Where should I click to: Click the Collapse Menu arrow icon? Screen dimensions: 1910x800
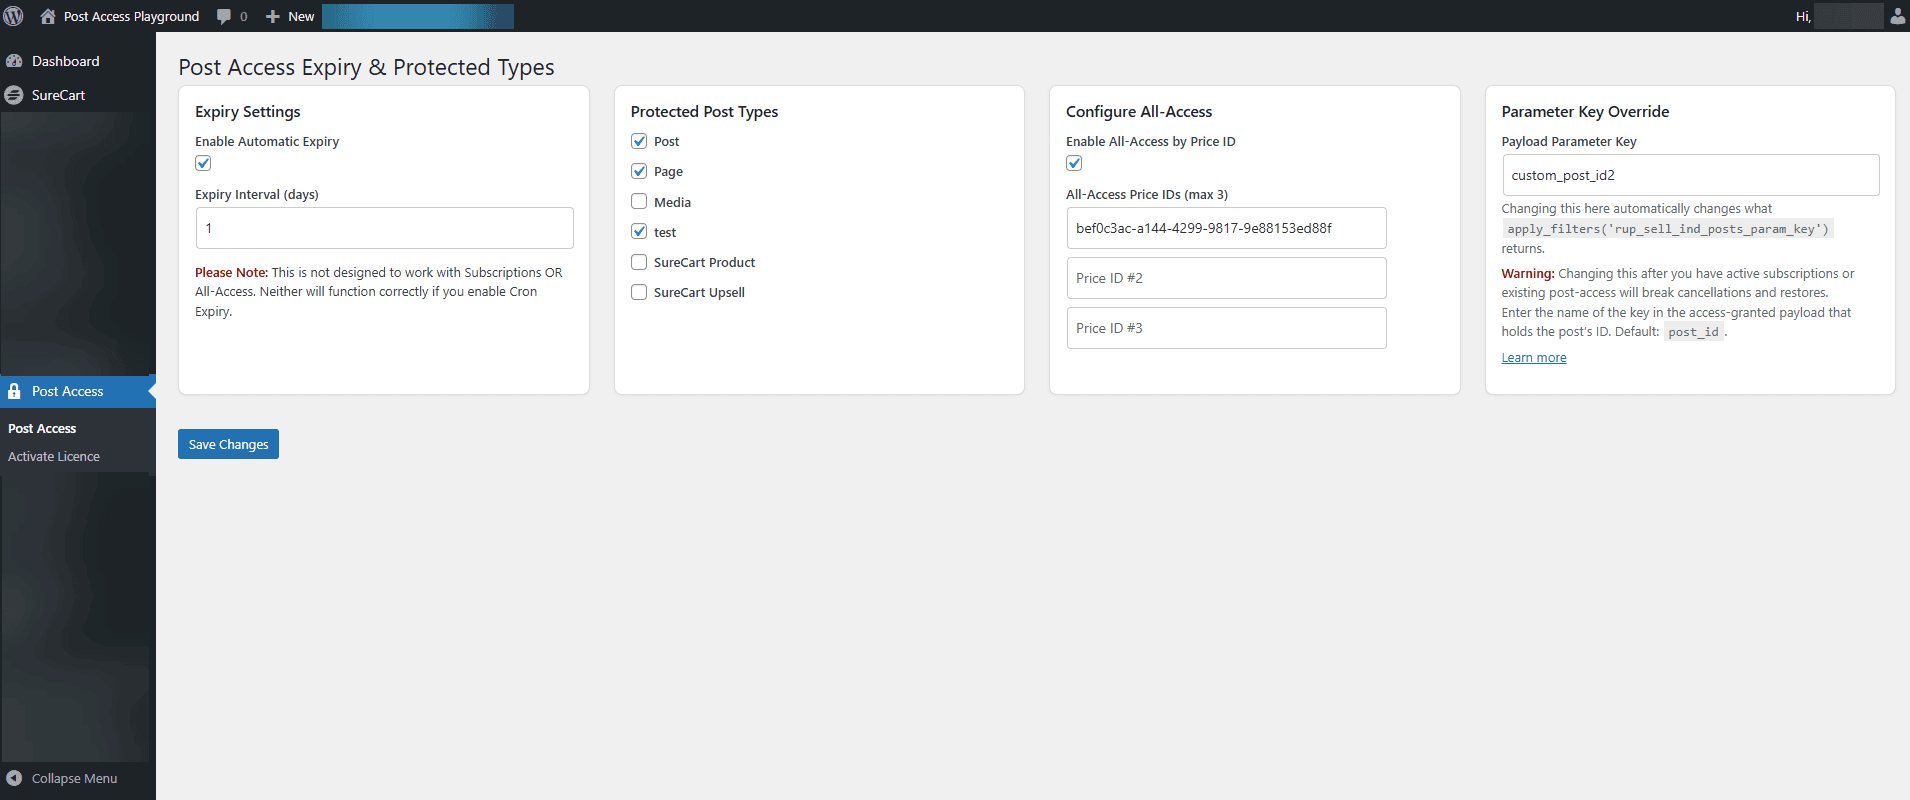pyautogui.click(x=14, y=778)
